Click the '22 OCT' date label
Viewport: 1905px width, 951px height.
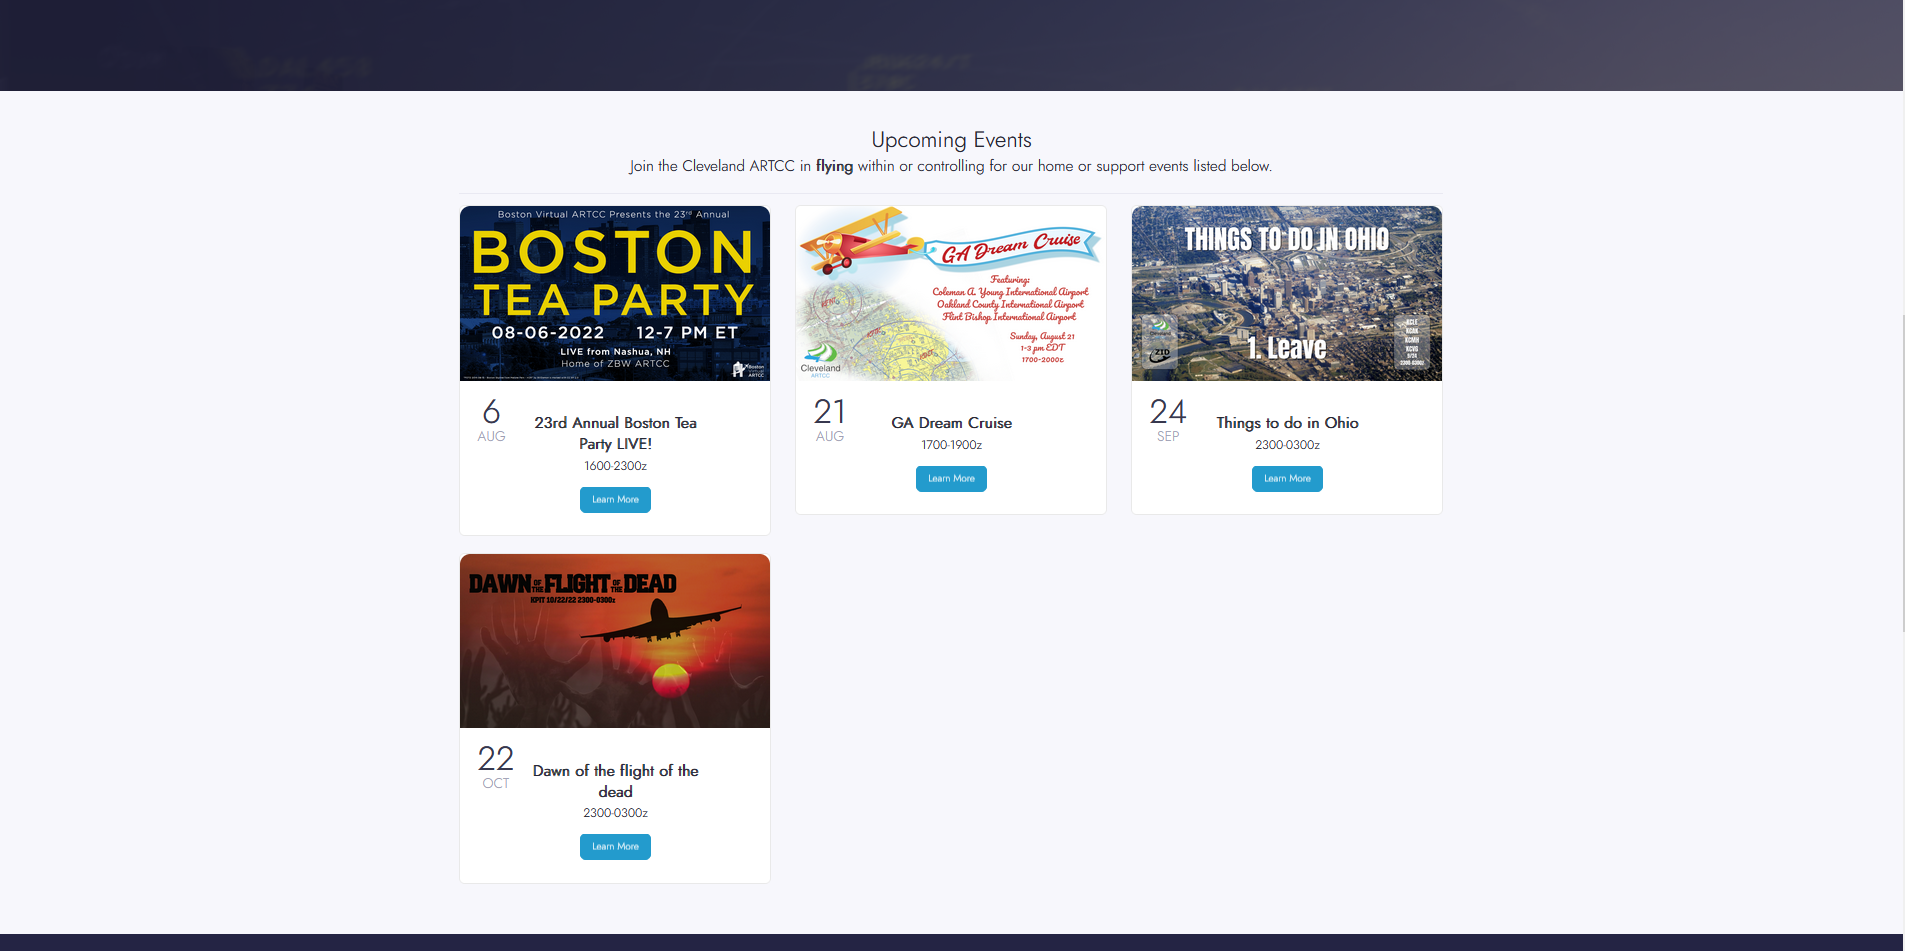click(495, 767)
